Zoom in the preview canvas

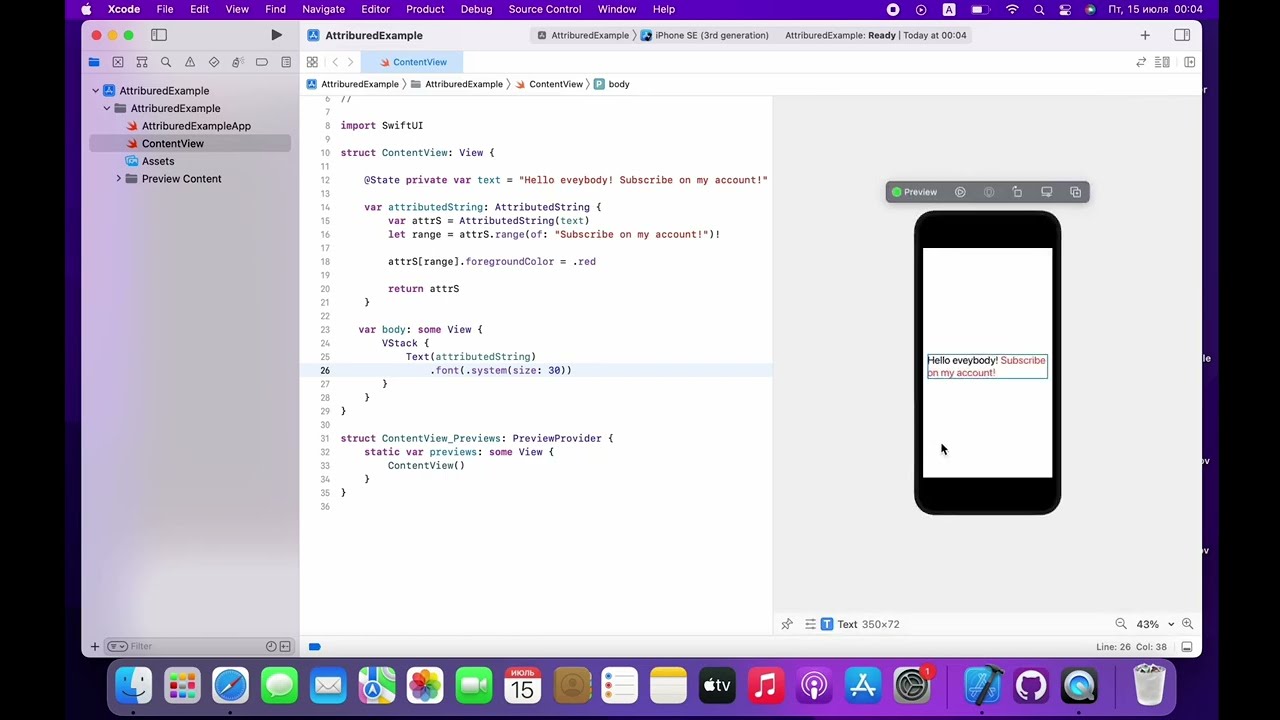[1187, 624]
